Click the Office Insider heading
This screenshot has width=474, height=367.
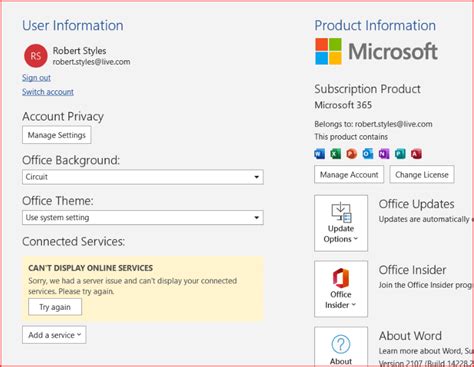(412, 270)
